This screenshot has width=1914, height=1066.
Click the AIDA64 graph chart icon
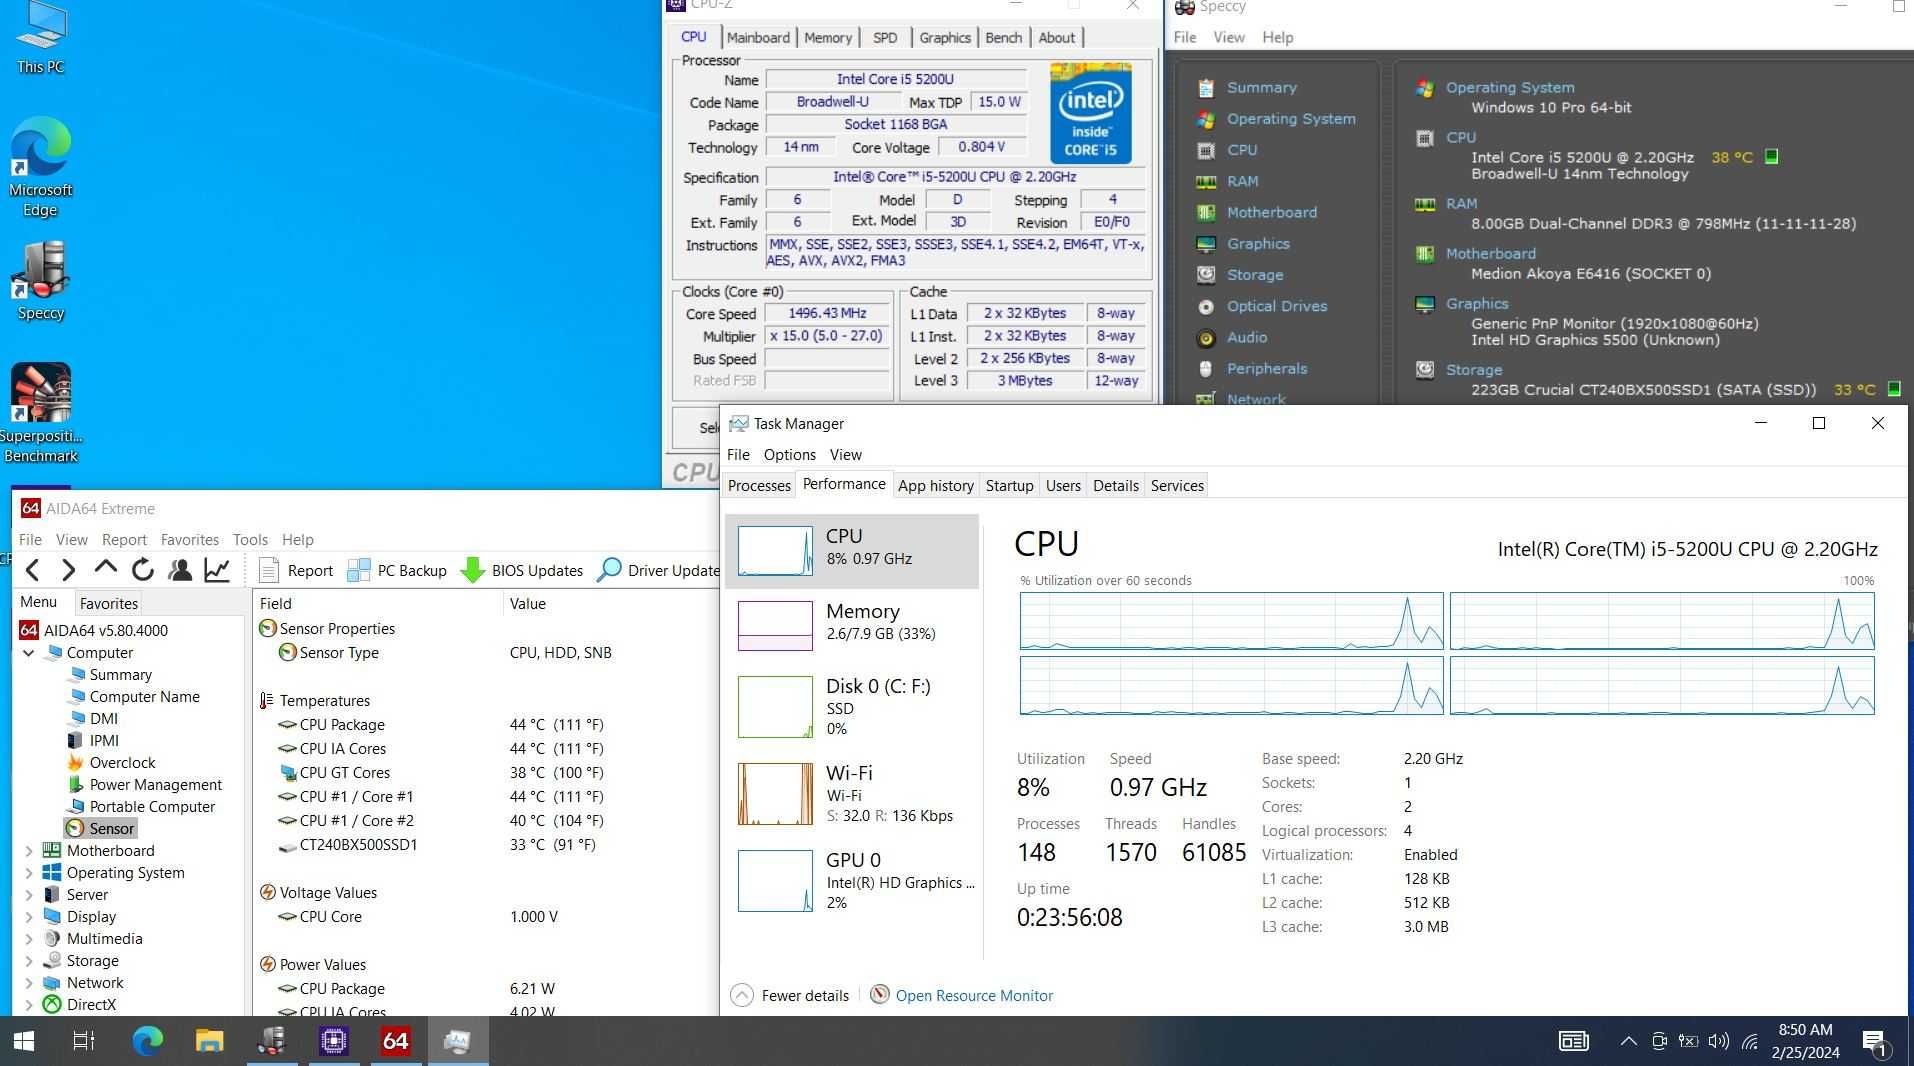pos(217,570)
